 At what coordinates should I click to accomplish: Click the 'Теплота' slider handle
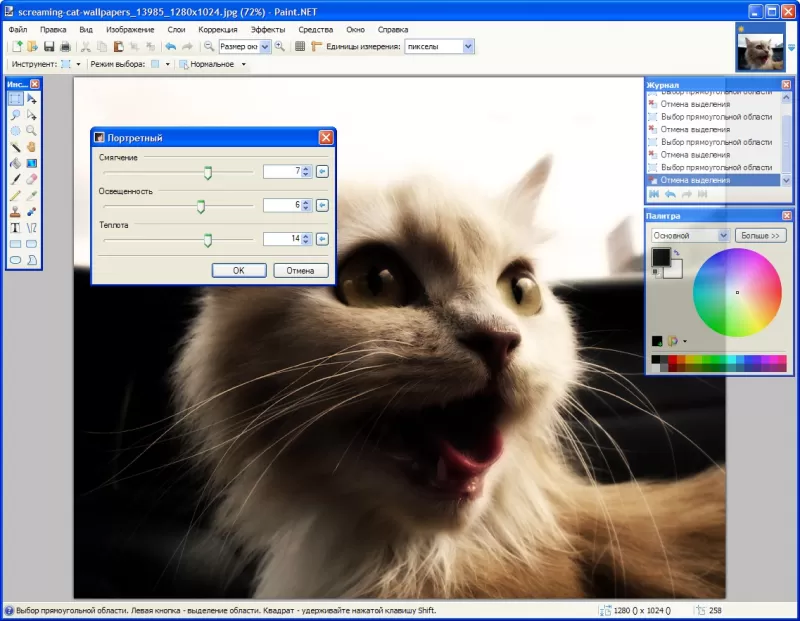coord(208,240)
